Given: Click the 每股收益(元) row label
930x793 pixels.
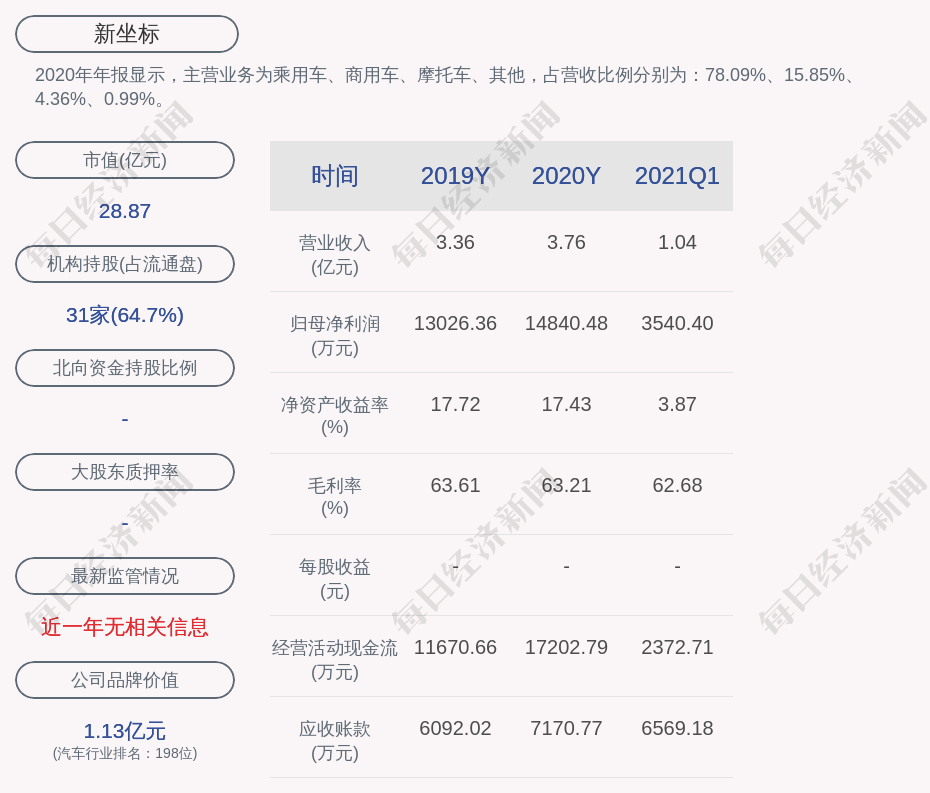Looking at the screenshot, I should [x=335, y=579].
